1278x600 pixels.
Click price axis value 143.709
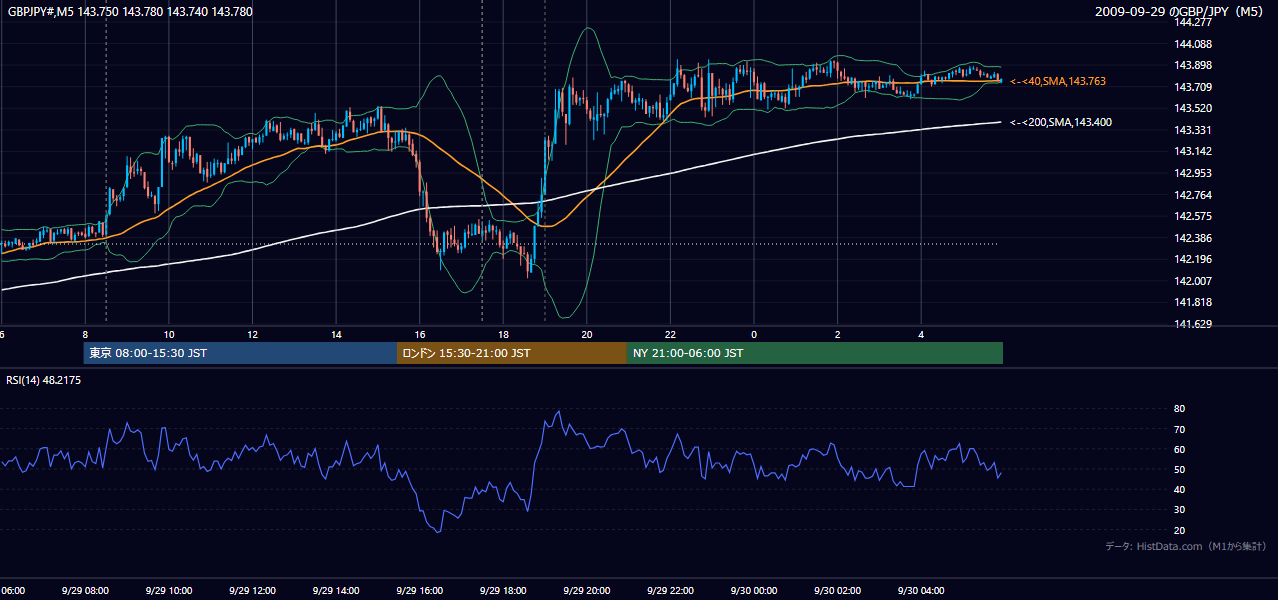coord(1192,87)
